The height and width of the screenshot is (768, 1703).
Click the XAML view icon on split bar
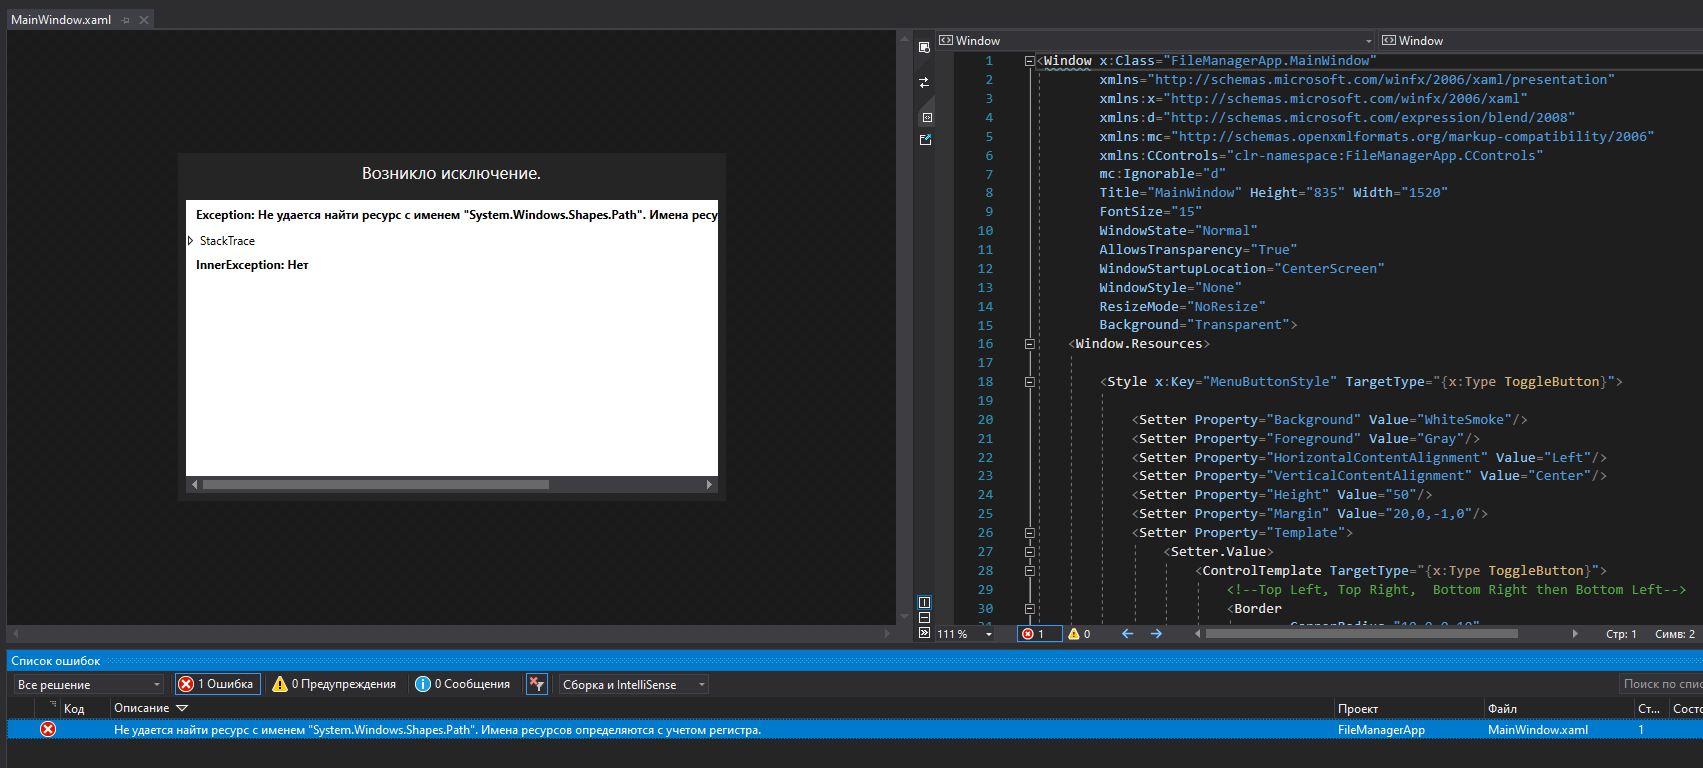click(926, 118)
